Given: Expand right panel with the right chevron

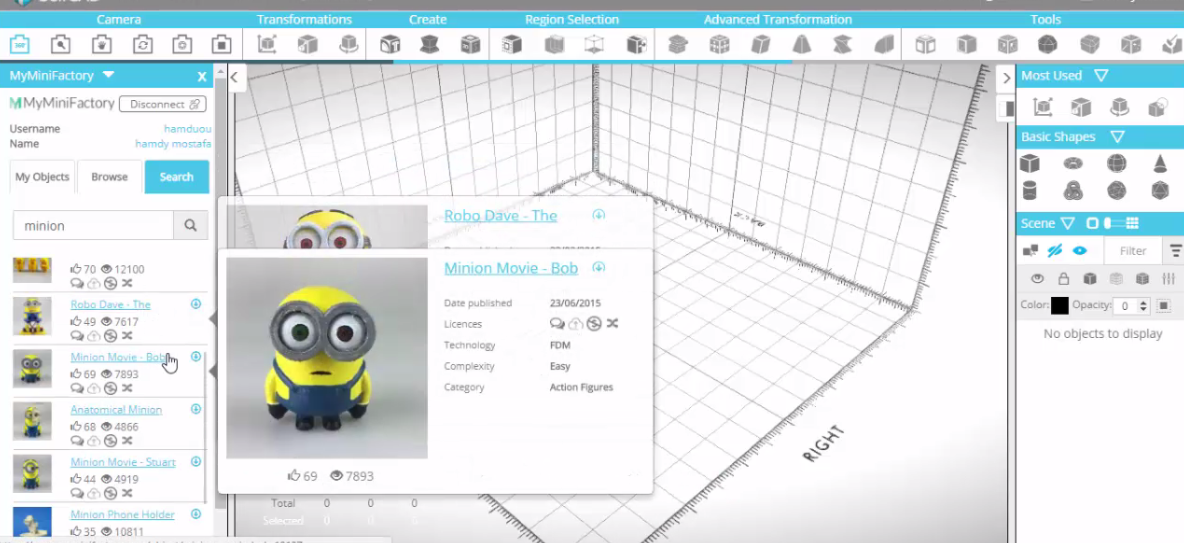Looking at the screenshot, I should [1006, 78].
